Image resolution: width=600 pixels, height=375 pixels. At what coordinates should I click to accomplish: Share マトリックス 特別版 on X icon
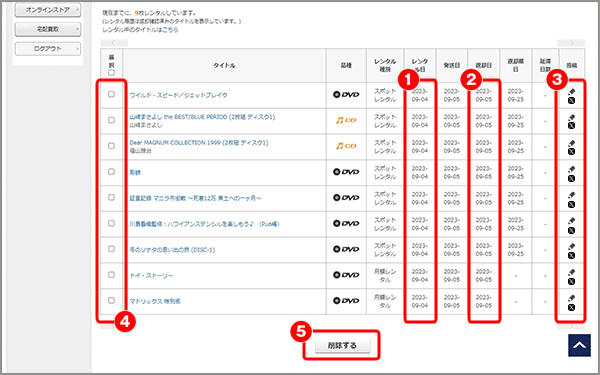click(x=571, y=307)
